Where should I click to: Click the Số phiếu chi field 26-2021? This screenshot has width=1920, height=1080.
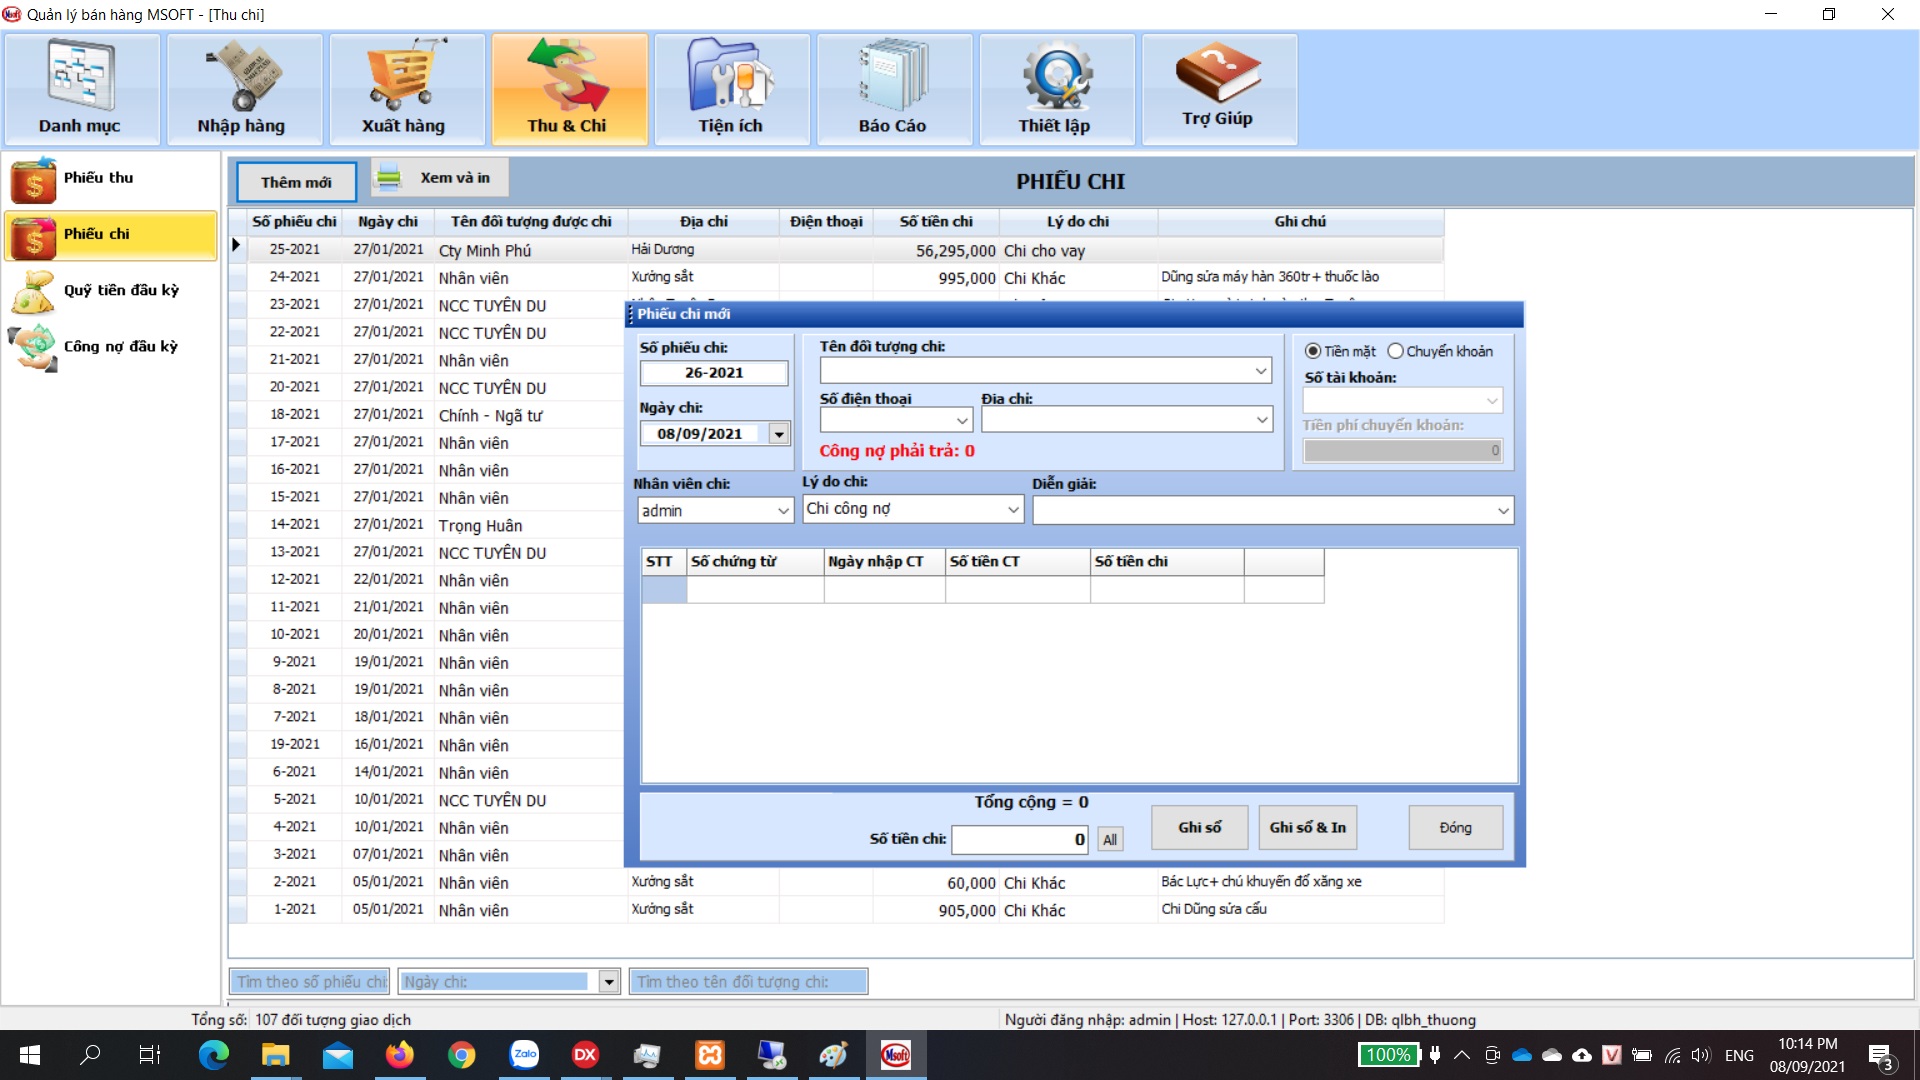click(714, 373)
